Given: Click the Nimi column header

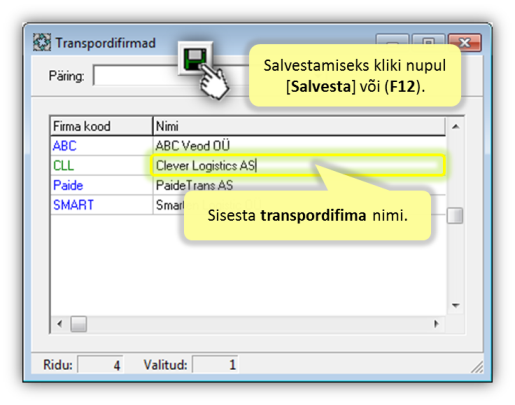Looking at the screenshot, I should pyautogui.click(x=299, y=126).
